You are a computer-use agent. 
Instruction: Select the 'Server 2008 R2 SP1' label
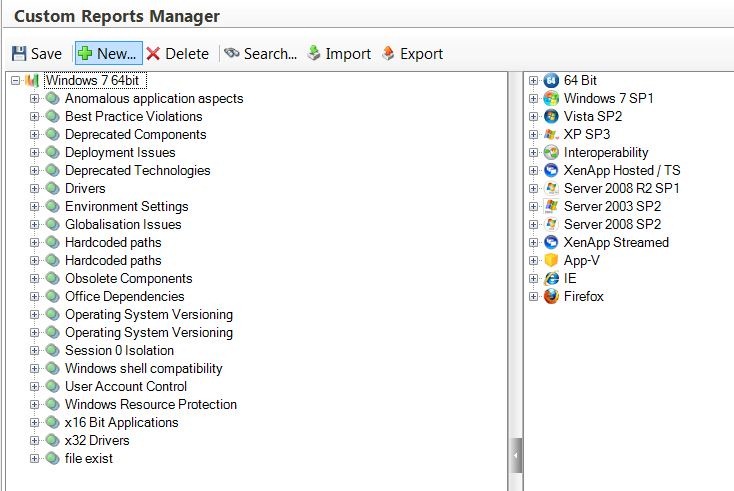tap(622, 188)
